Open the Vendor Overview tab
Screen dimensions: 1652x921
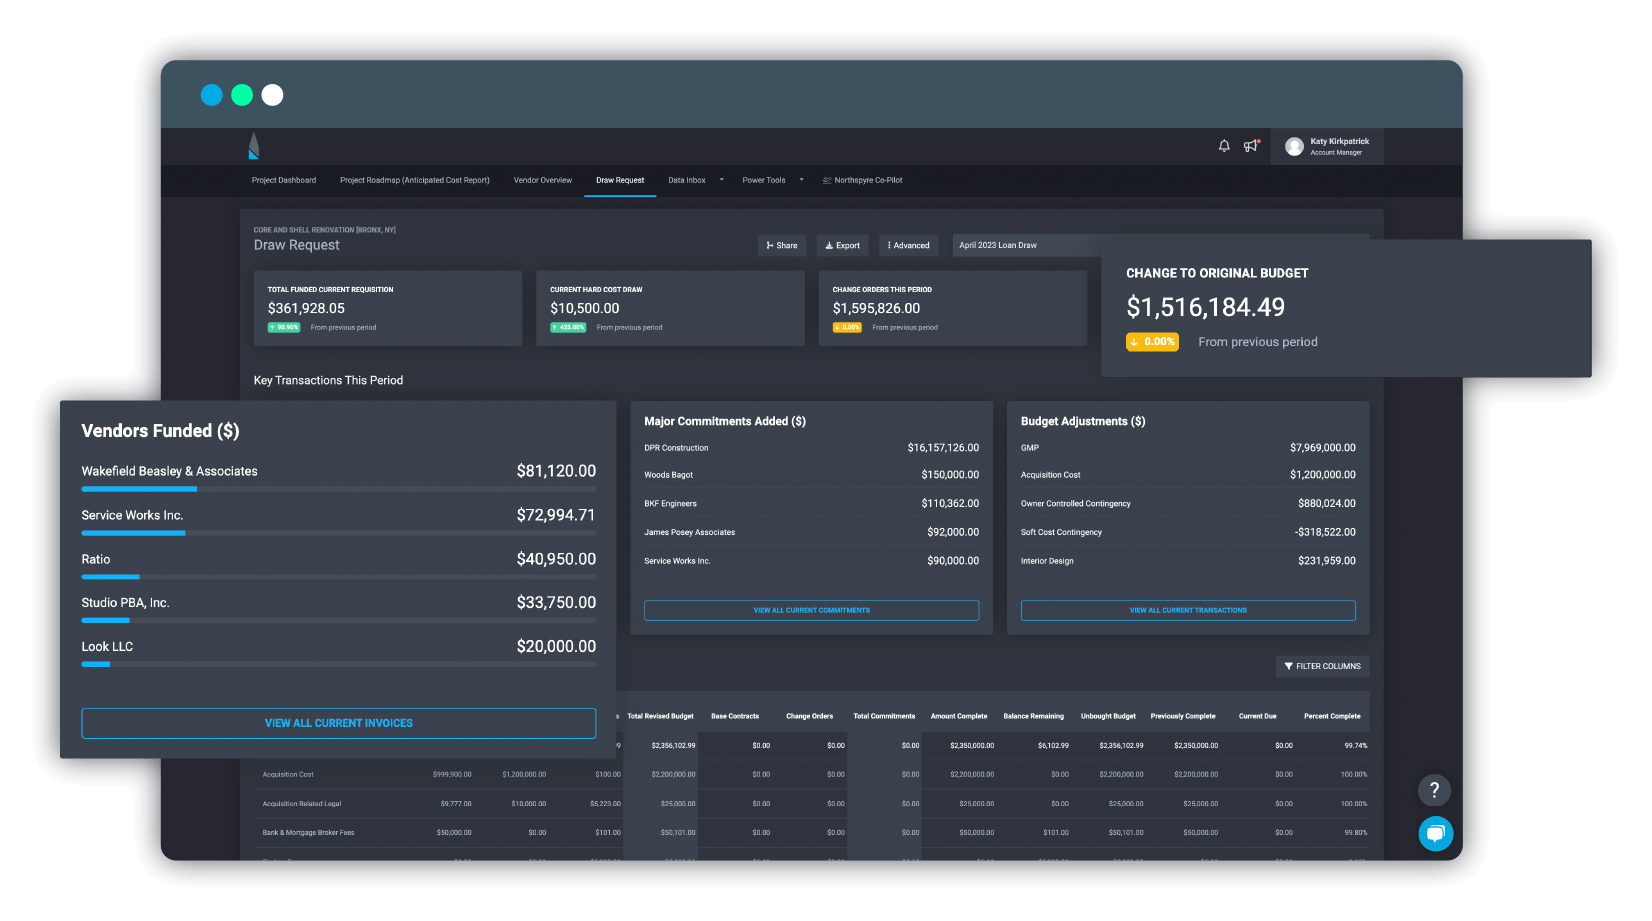(x=543, y=180)
